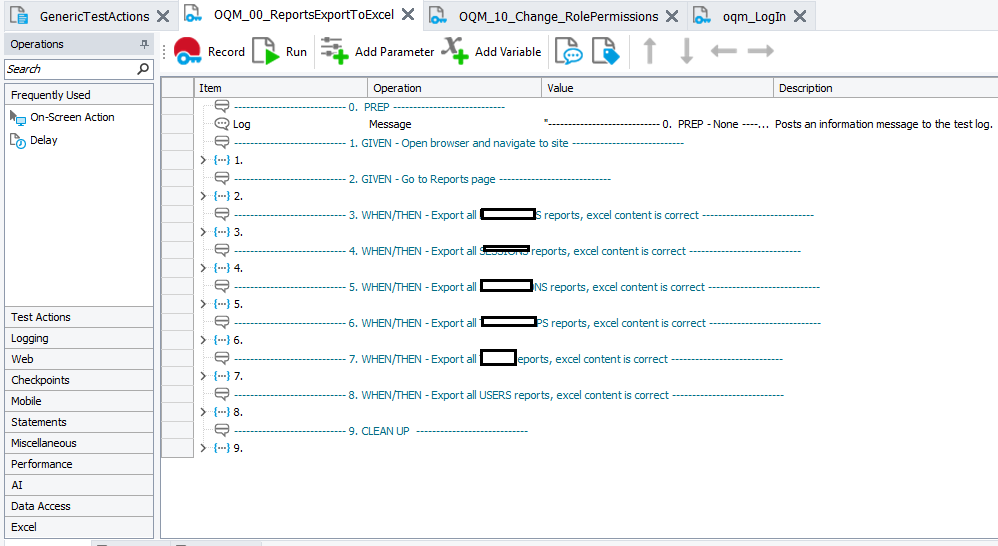Click the move down arrow icon

point(686,51)
